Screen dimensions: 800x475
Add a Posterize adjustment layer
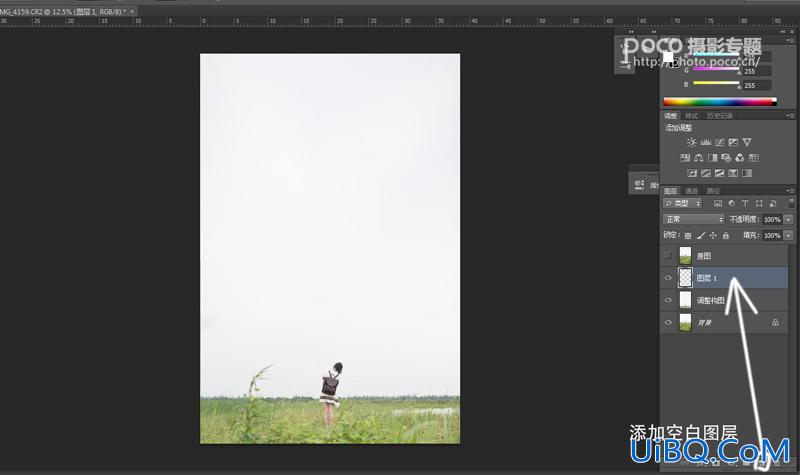(x=706, y=173)
